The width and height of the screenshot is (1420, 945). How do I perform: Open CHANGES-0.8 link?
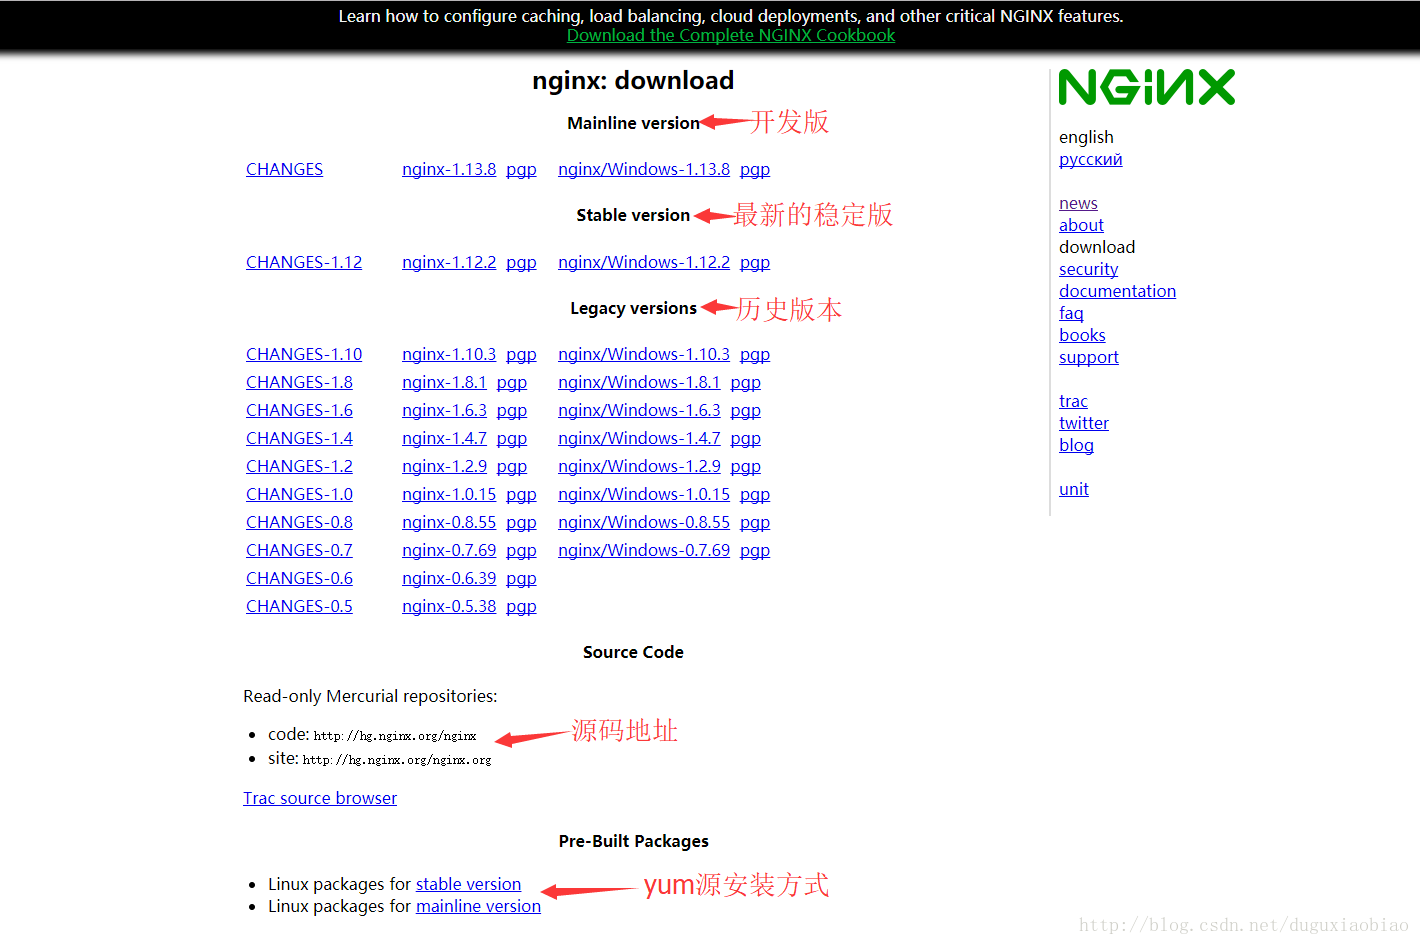[x=299, y=522]
